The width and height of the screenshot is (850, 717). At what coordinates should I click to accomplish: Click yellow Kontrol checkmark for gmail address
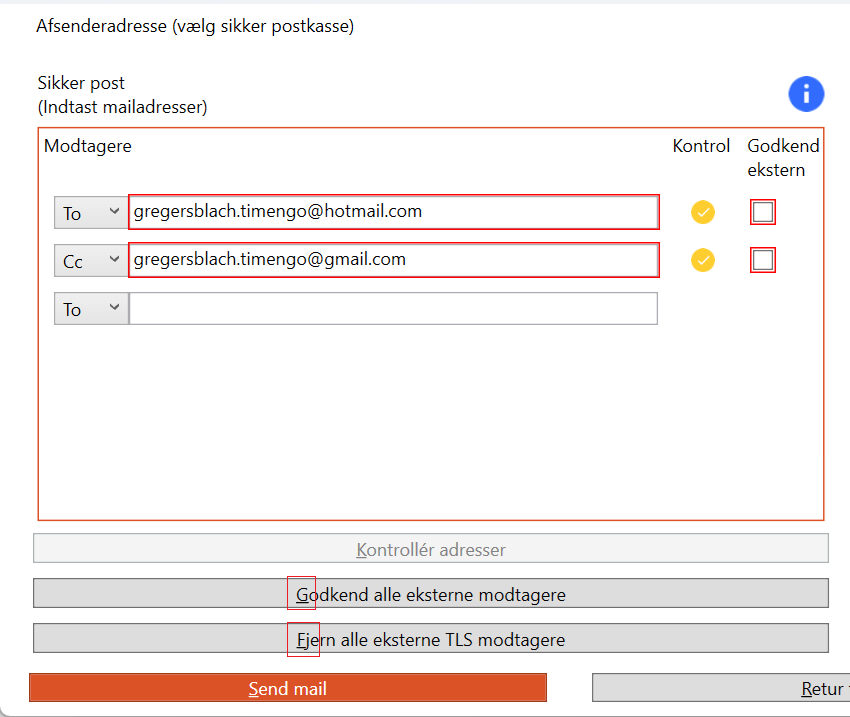(703, 260)
